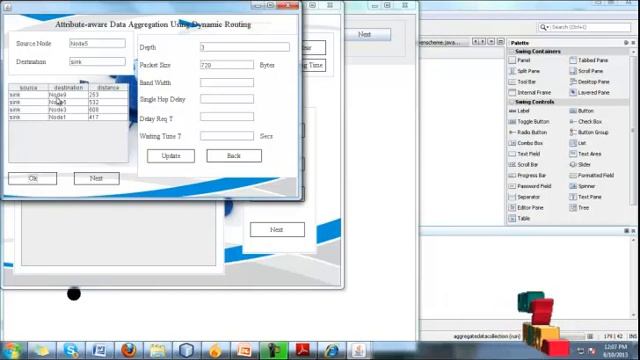Screen dimensions: 640x360
Task: Select the Tabbed Pane palette item
Action: pyautogui.click(x=589, y=60)
